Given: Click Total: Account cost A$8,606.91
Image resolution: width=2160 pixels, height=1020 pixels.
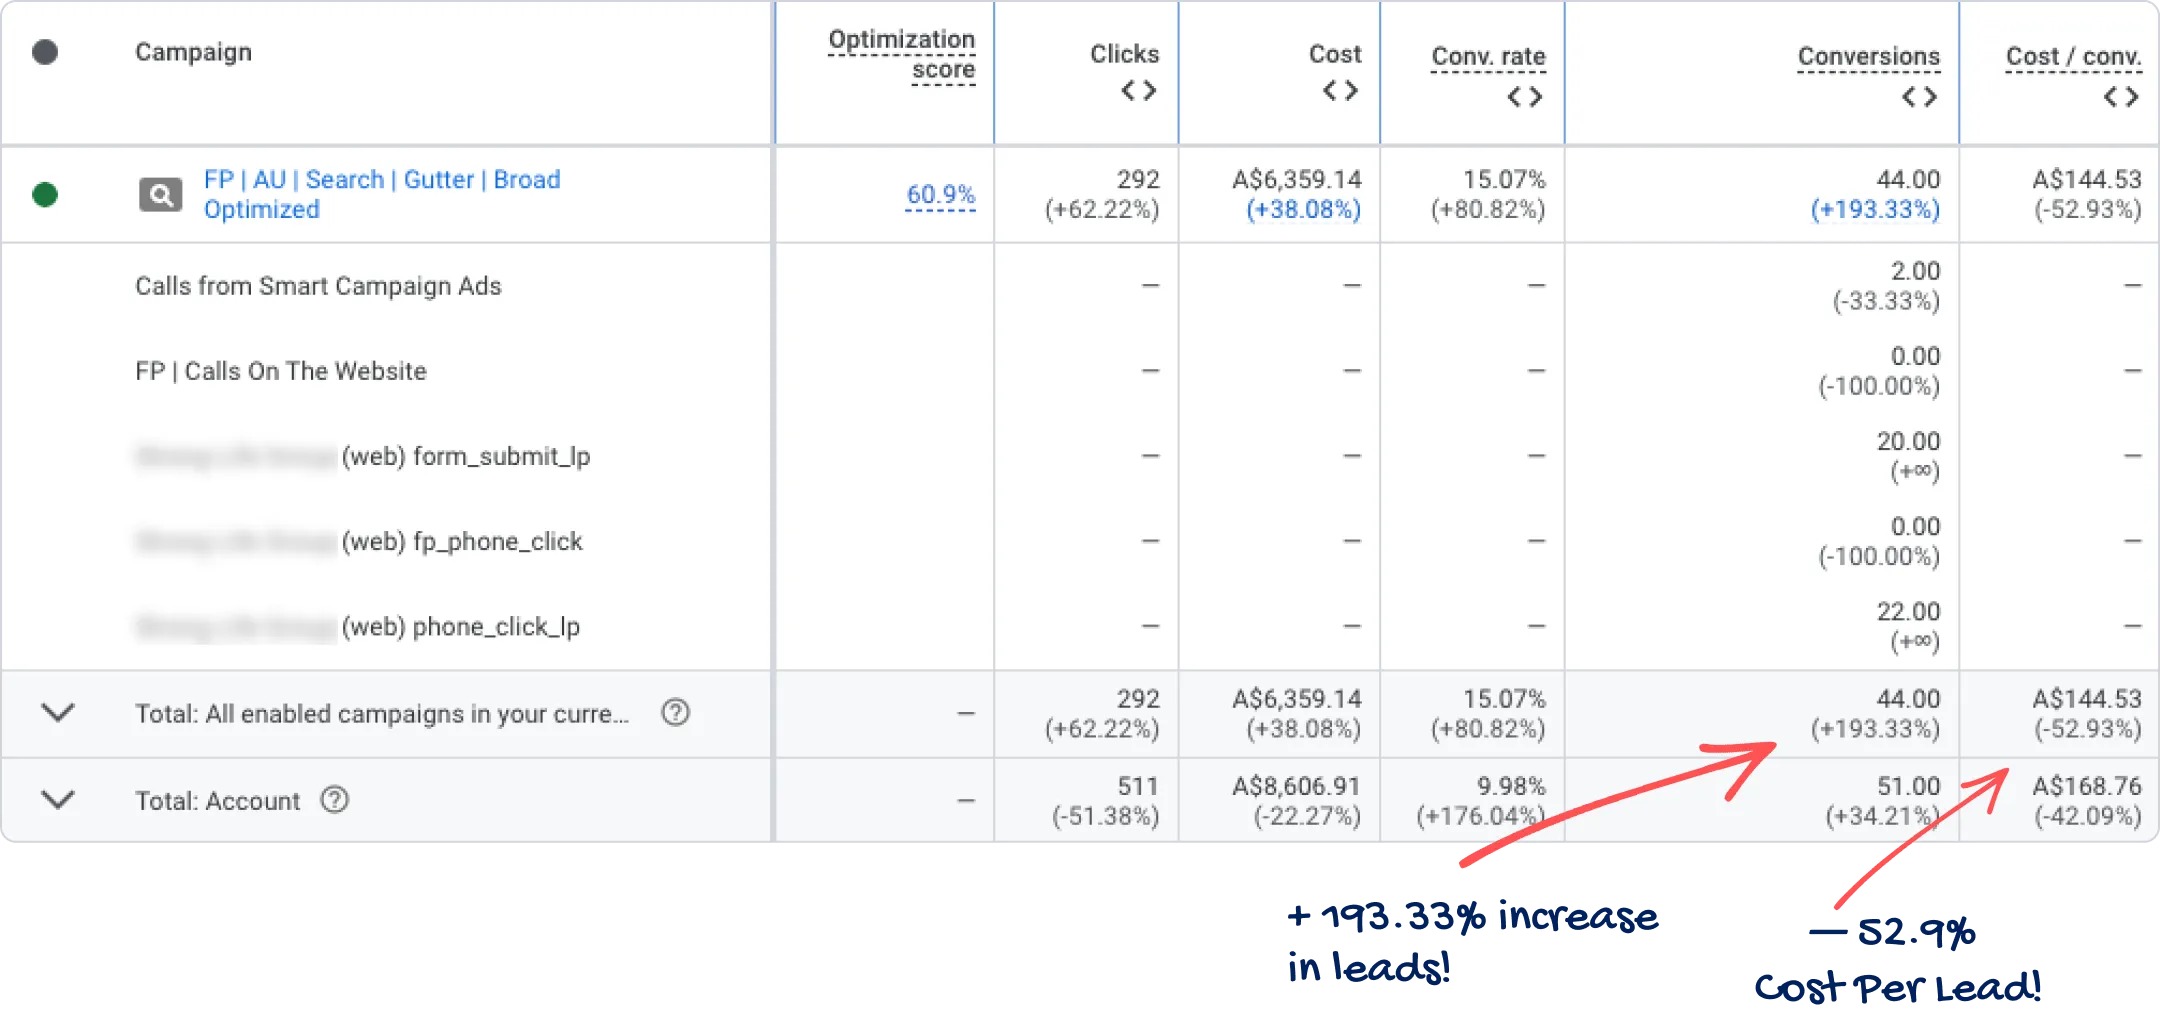Looking at the screenshot, I should [x=1296, y=786].
